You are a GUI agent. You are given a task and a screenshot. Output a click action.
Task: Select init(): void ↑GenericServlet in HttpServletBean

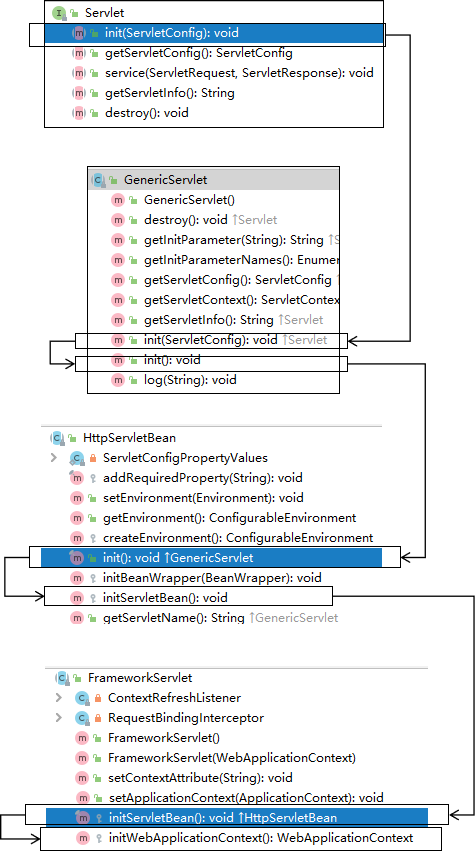coord(211,558)
